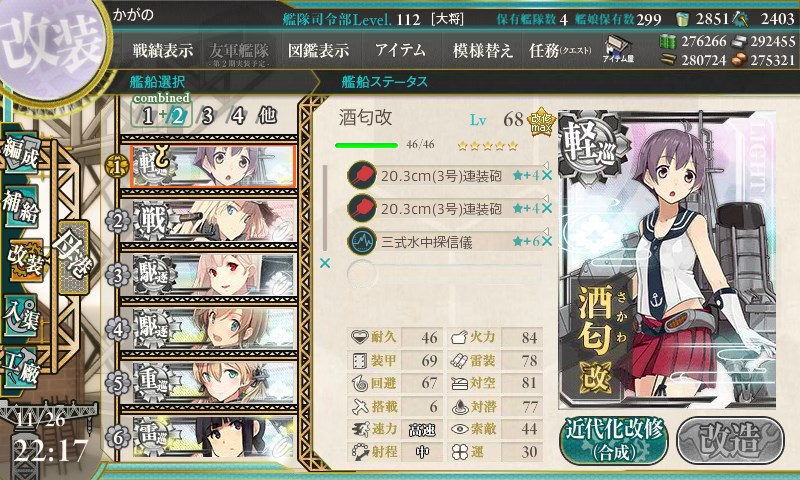
Task: Return to 母港 home port button
Action: pyautogui.click(x=73, y=258)
